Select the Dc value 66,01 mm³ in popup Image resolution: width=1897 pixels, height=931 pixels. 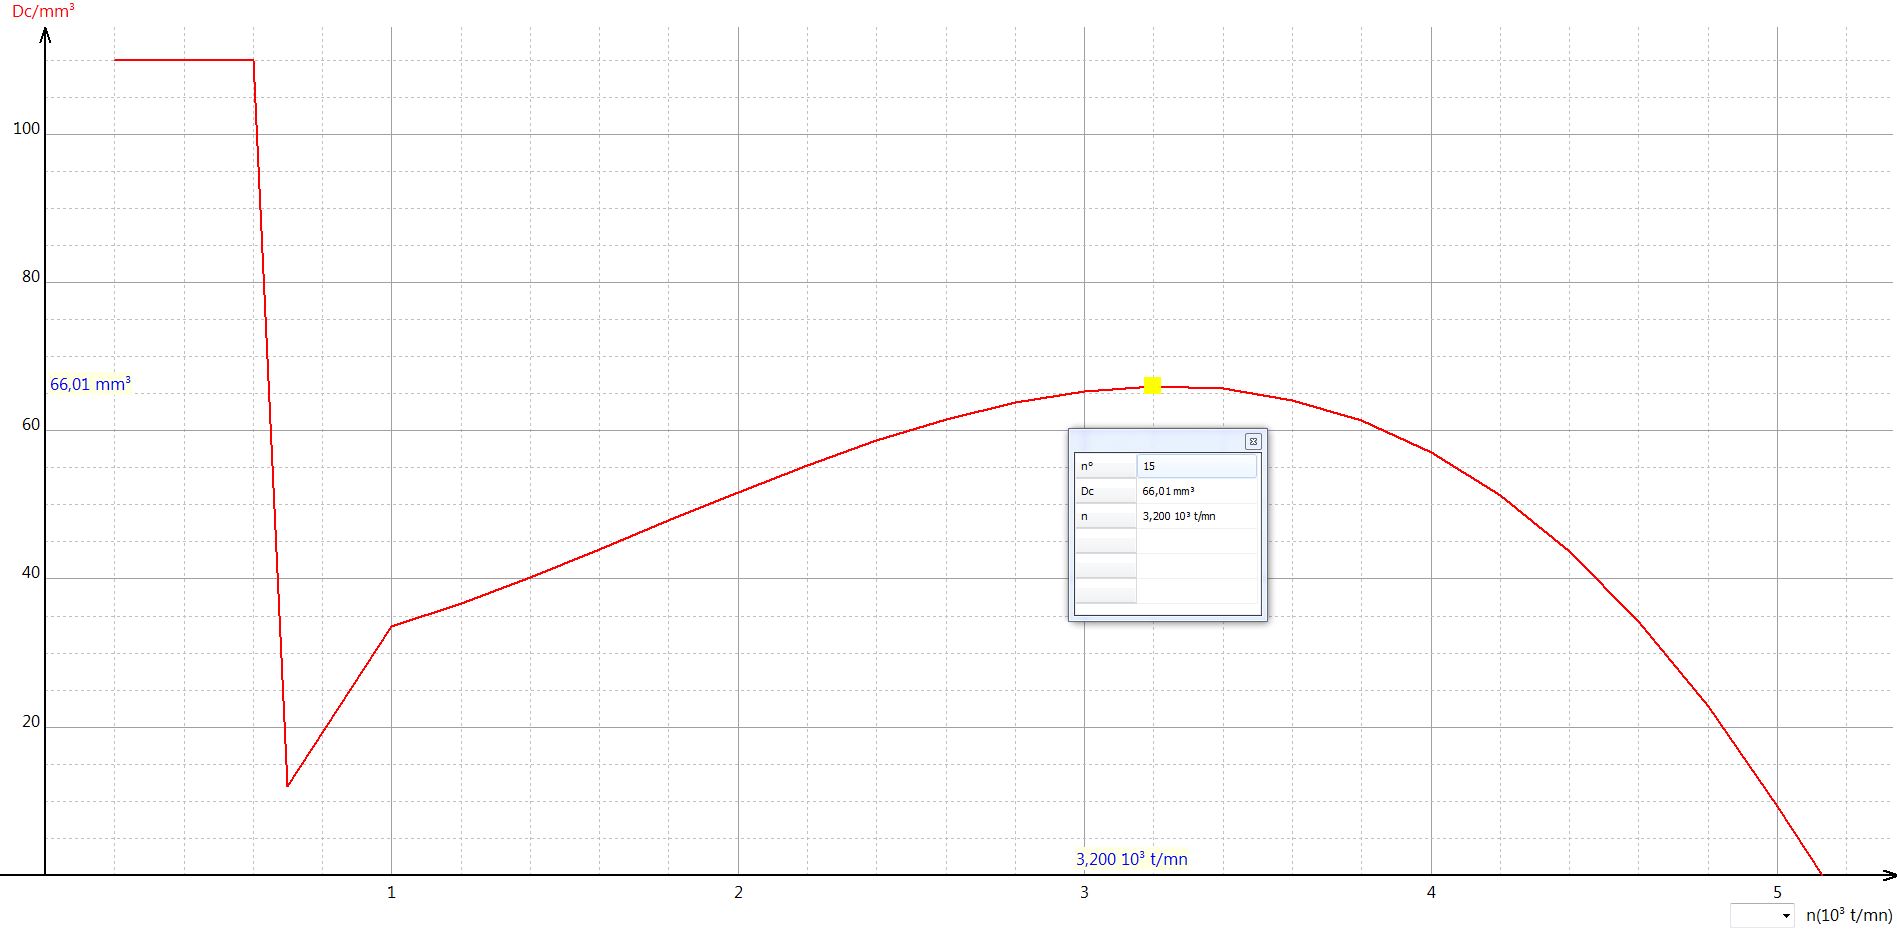[1197, 491]
